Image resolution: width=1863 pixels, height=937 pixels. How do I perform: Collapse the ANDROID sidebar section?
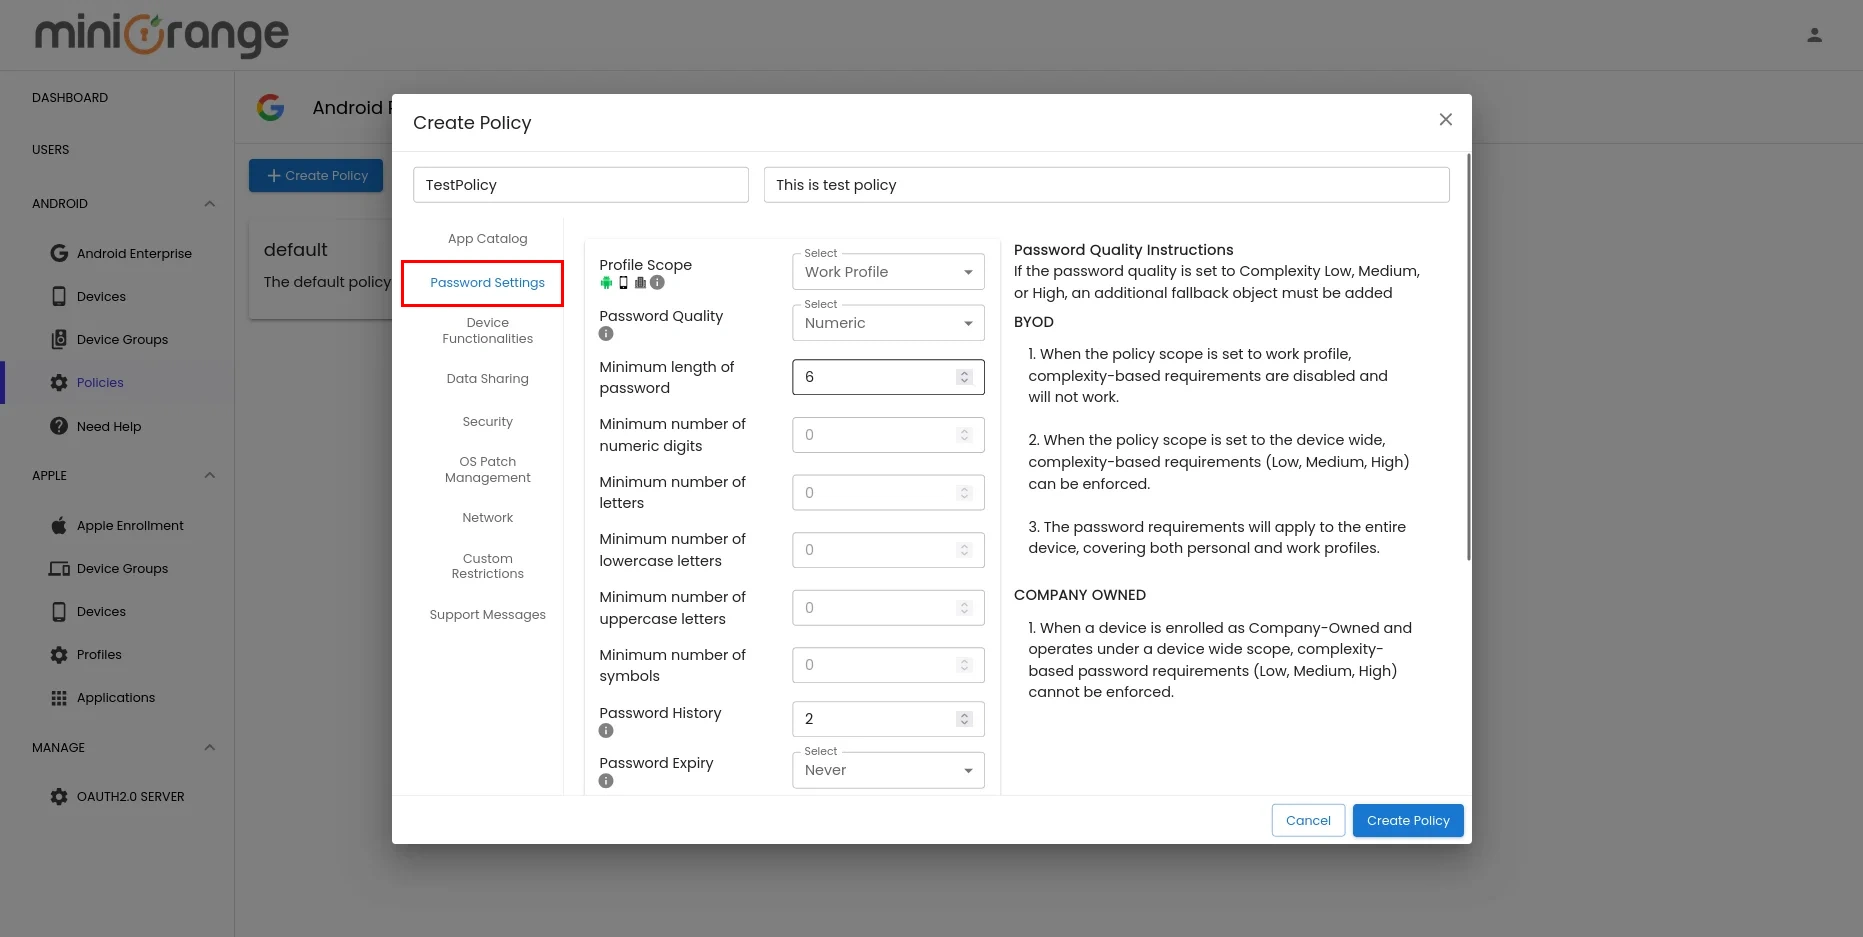click(209, 203)
